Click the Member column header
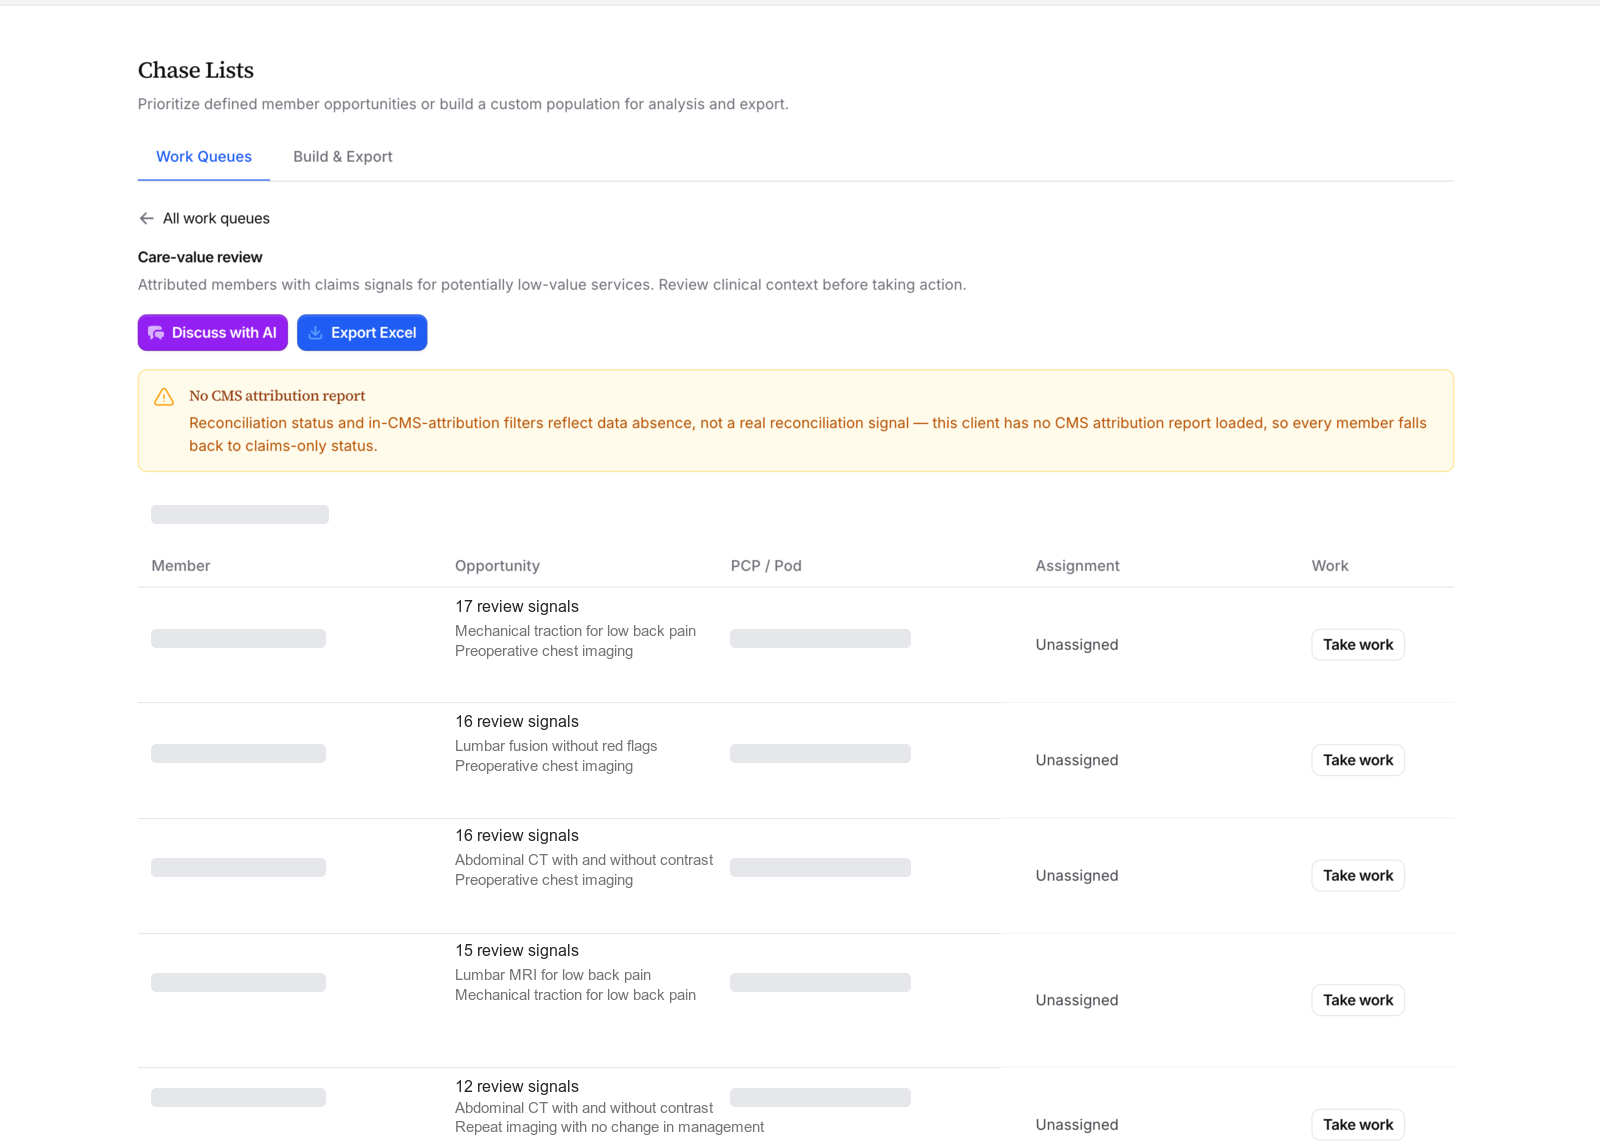 pos(181,566)
